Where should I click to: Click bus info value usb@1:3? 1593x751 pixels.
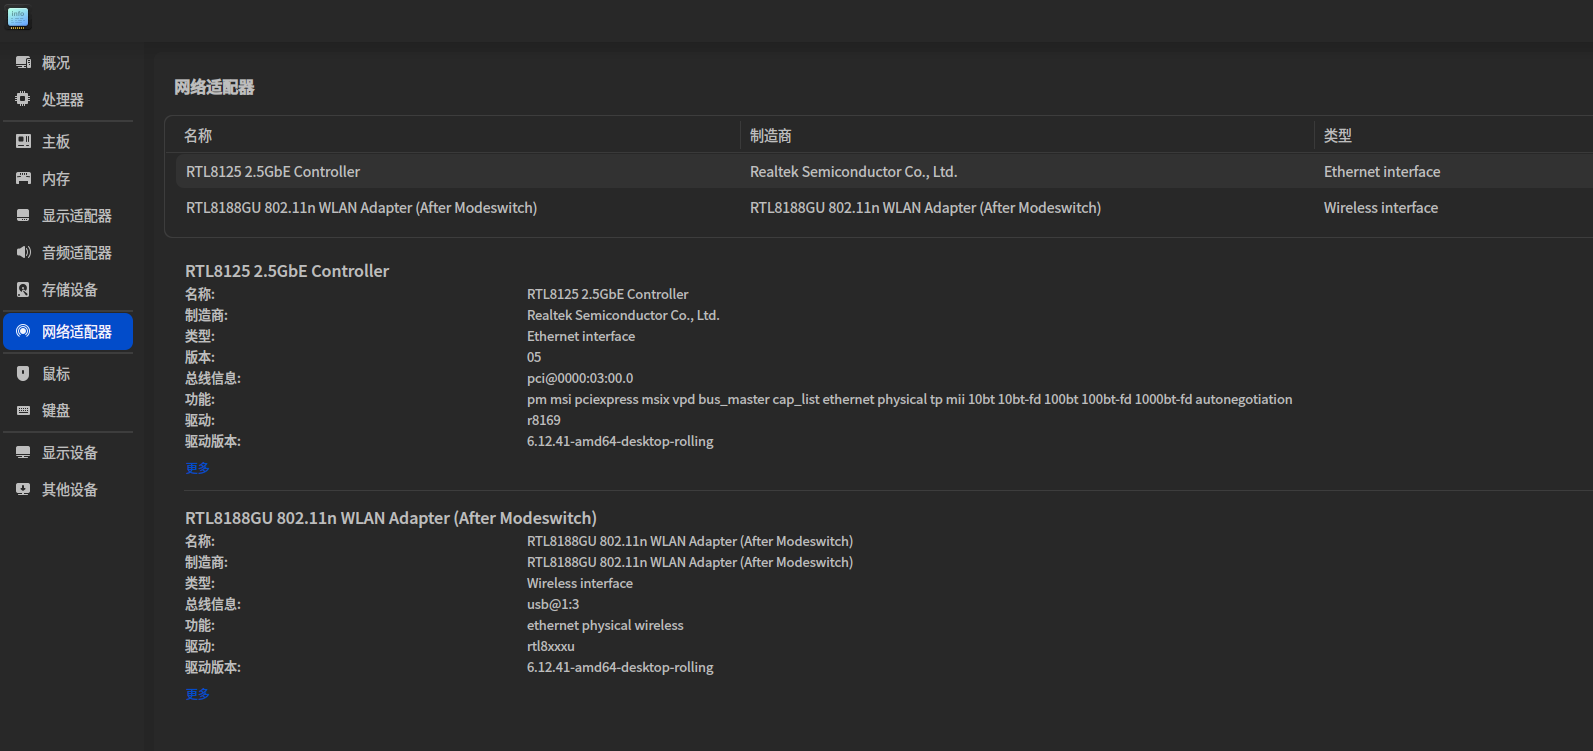(553, 604)
